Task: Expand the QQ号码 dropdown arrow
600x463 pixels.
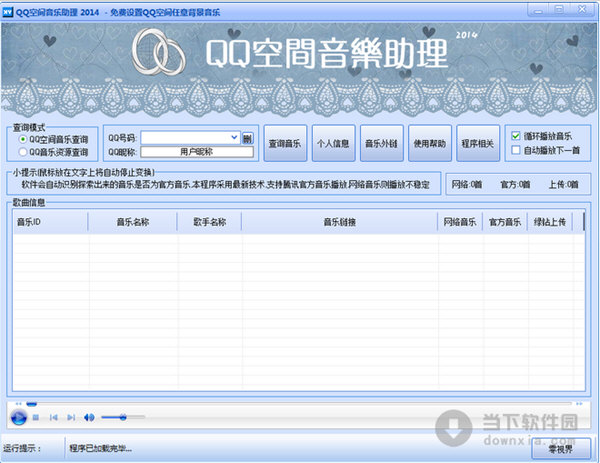Action: tap(234, 137)
